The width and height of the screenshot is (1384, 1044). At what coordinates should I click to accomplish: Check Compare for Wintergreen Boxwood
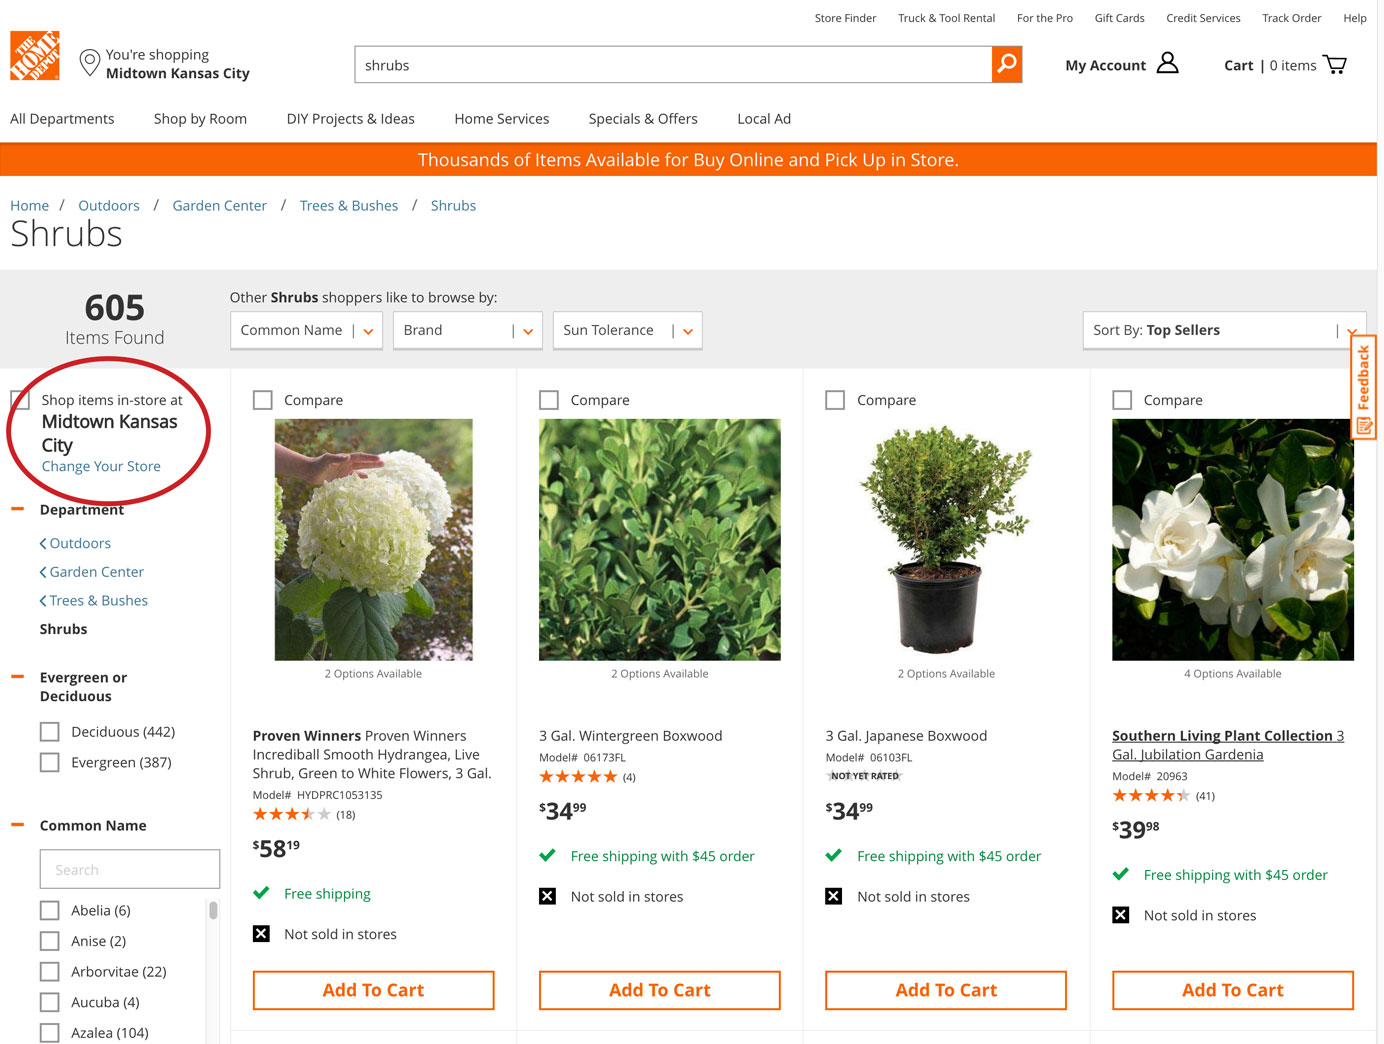pyautogui.click(x=549, y=400)
